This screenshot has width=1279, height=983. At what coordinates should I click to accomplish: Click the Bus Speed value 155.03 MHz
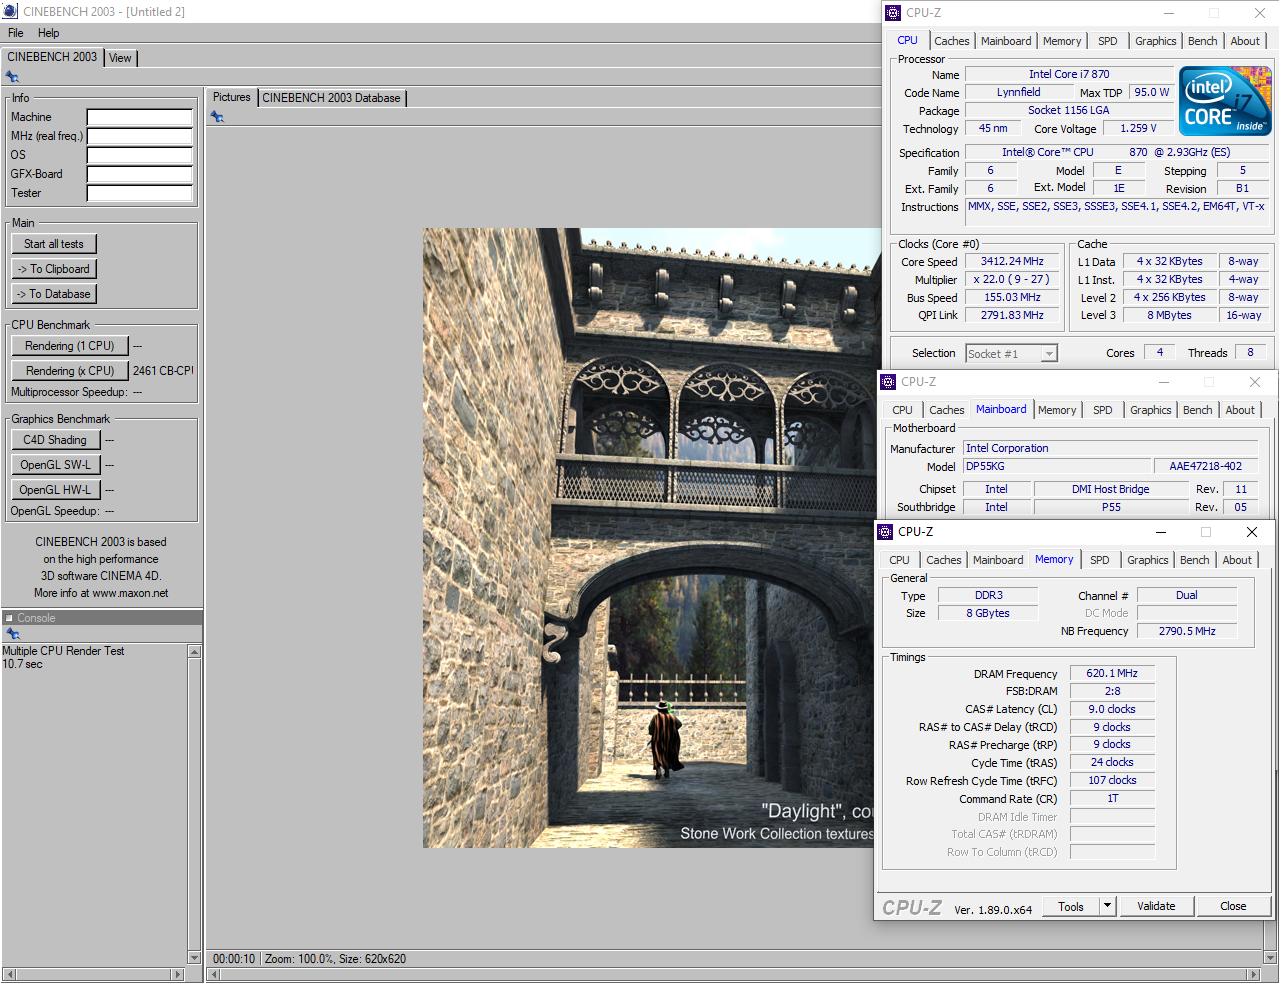point(1012,297)
